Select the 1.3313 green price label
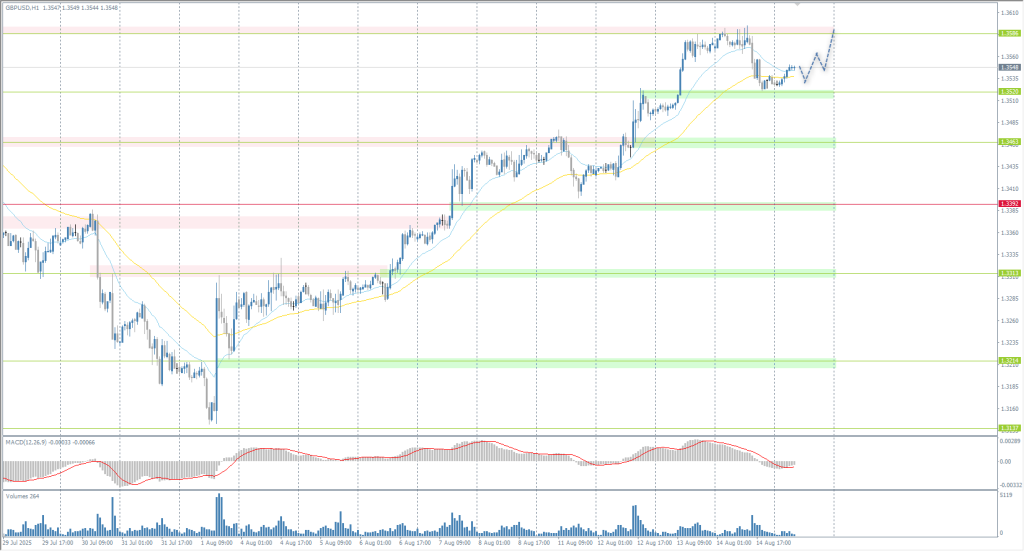Viewport: 1024px width, 551px height. coord(1008,273)
